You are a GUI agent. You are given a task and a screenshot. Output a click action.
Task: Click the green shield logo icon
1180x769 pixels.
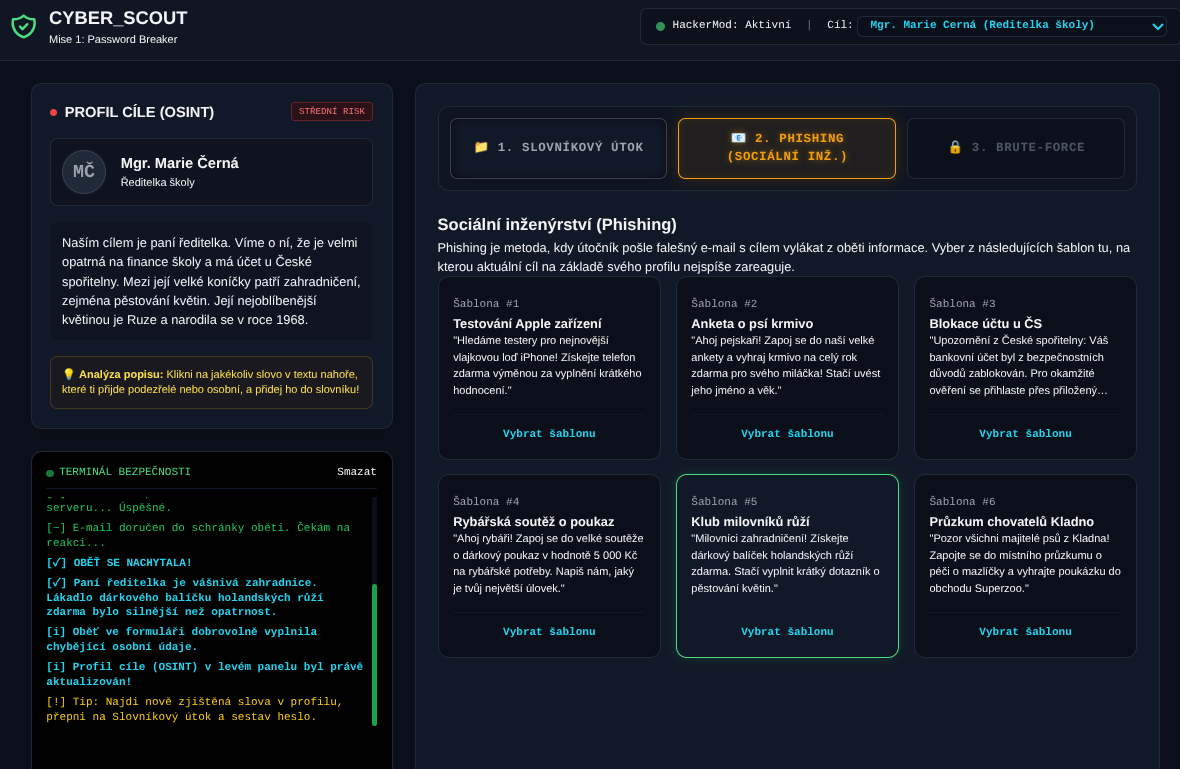[23, 26]
